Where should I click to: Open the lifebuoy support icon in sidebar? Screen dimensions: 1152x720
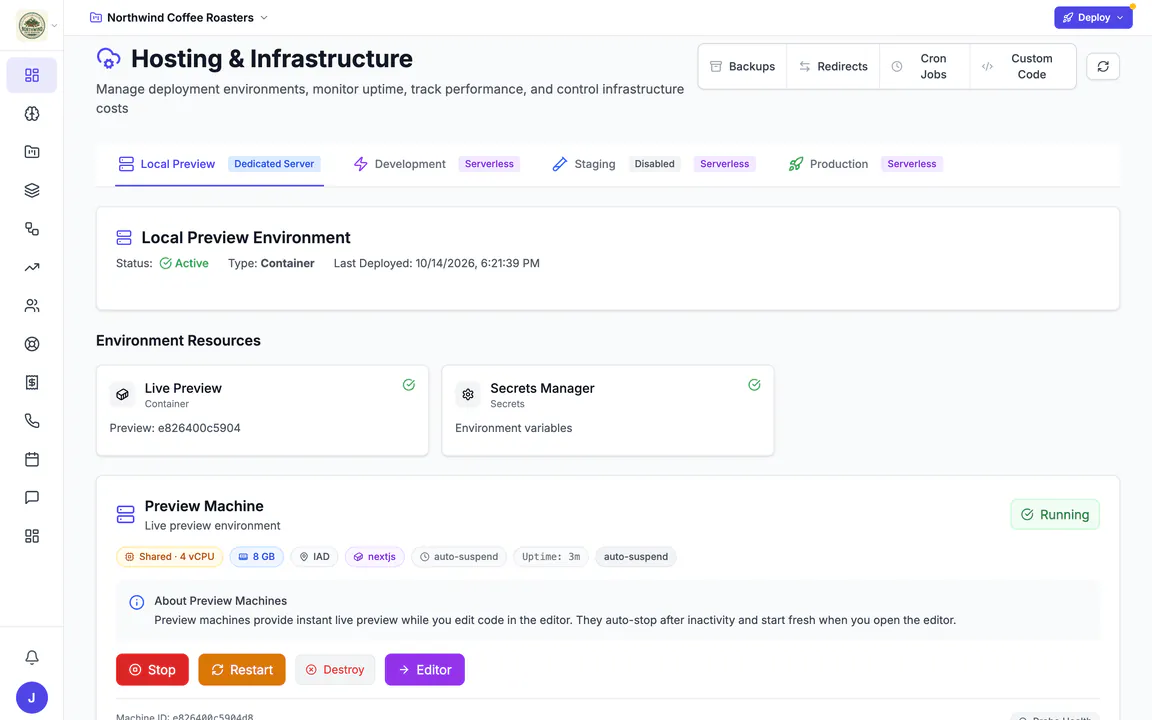click(x=32, y=344)
